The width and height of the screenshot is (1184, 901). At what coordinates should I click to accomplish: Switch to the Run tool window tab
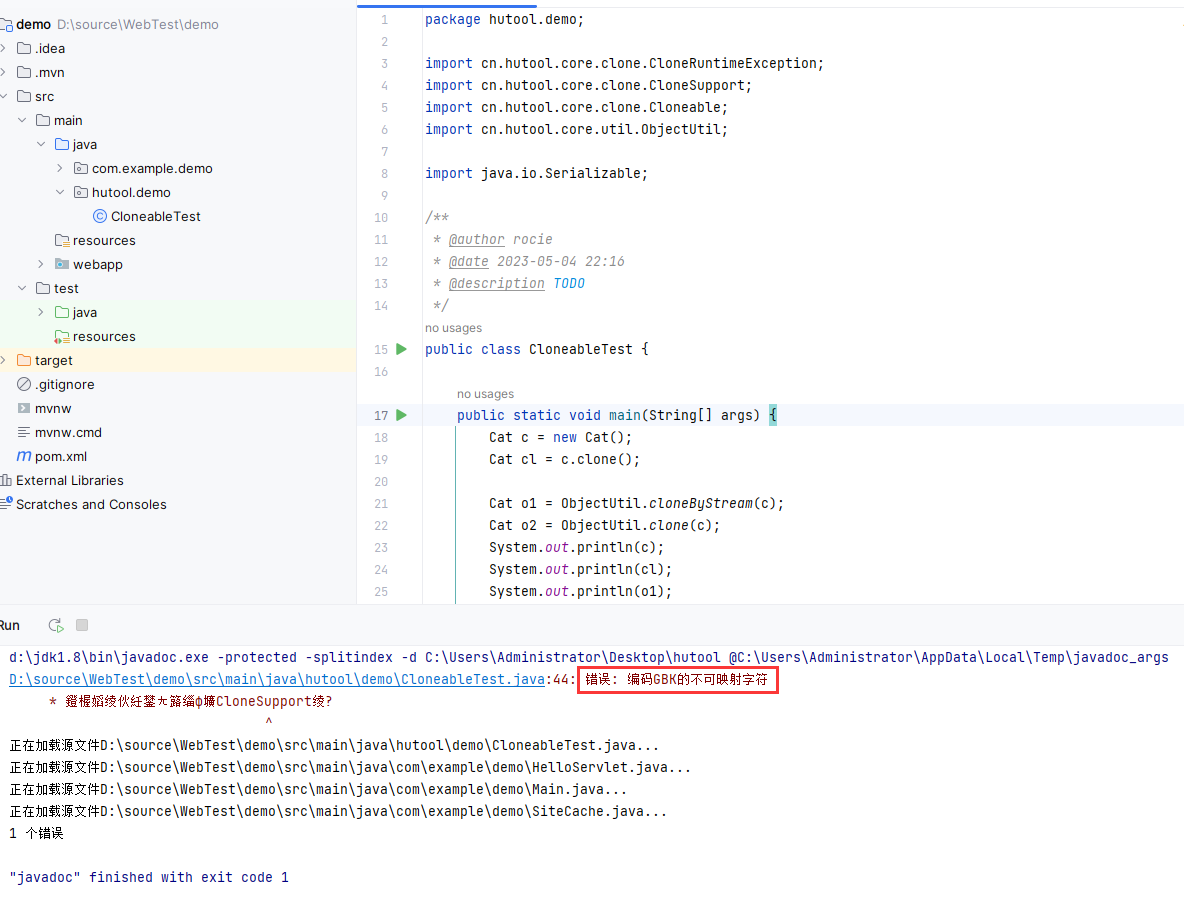(x=10, y=624)
